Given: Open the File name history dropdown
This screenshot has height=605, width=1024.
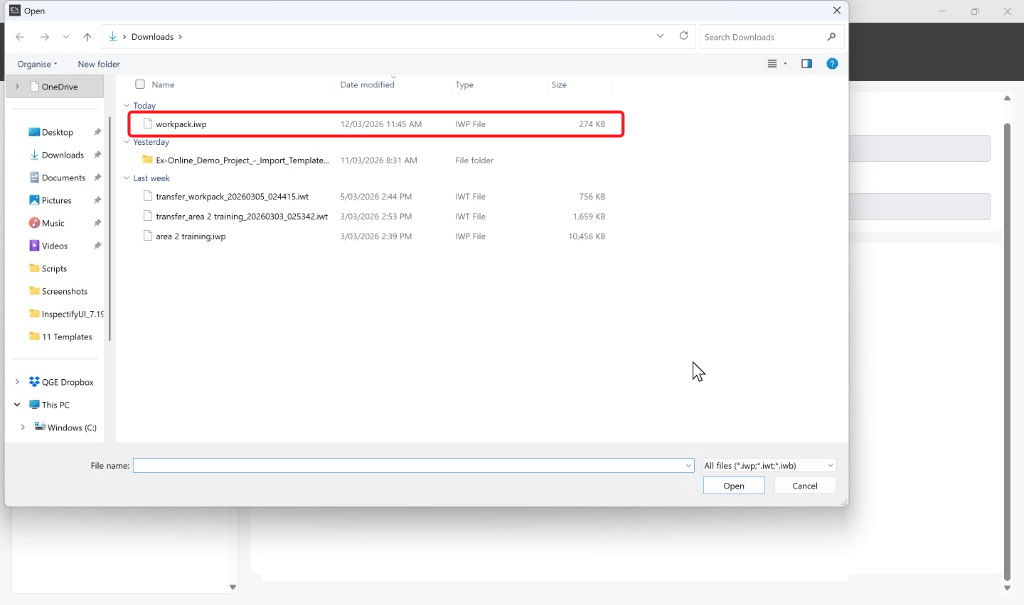Looking at the screenshot, I should pos(688,465).
